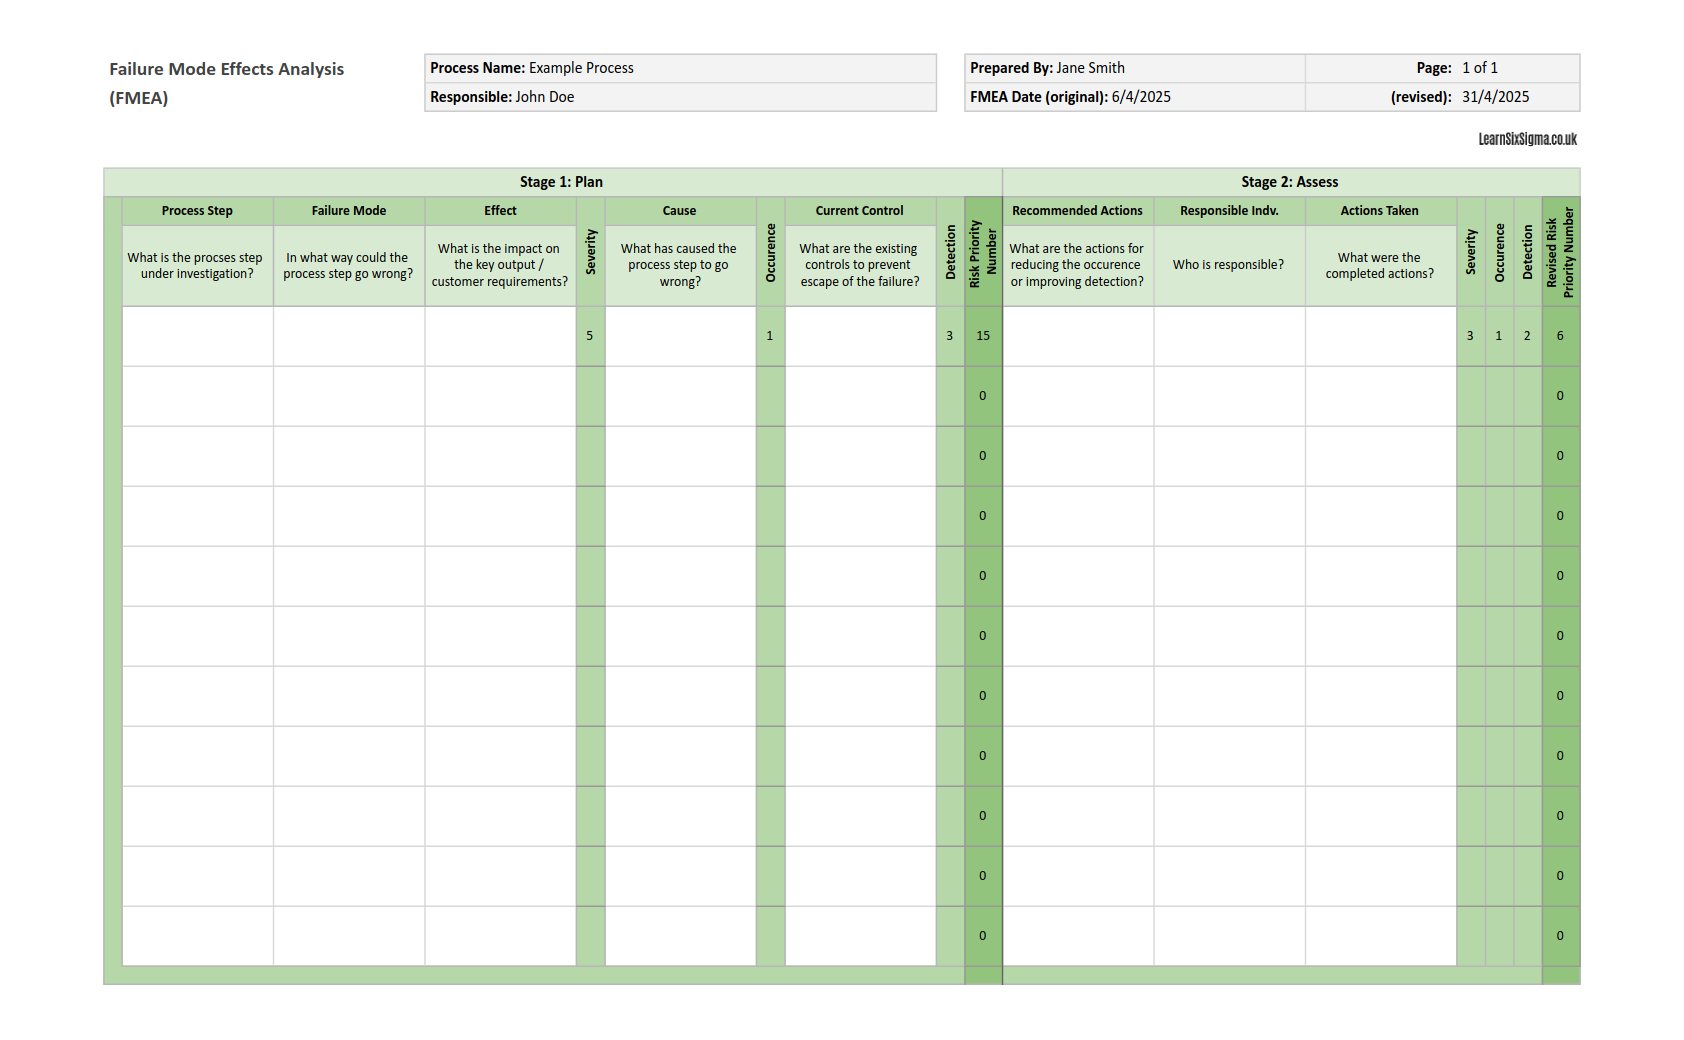The height and width of the screenshot is (1040, 1684).
Task: Click the Severity value 5 in first row
Action: pos(590,336)
